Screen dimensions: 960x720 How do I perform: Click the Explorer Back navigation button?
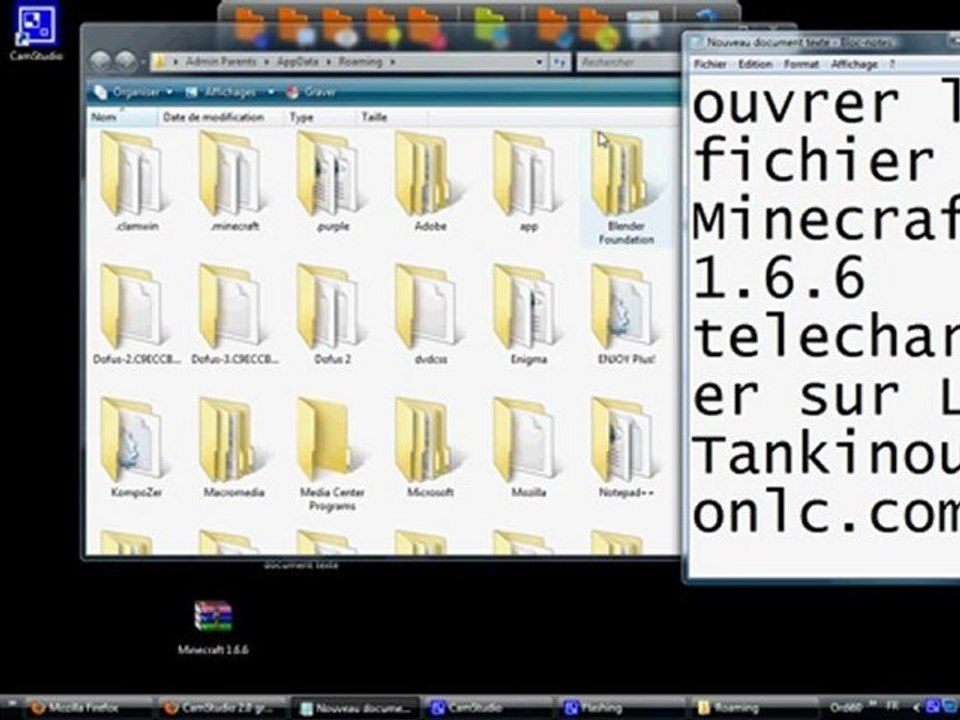point(101,61)
